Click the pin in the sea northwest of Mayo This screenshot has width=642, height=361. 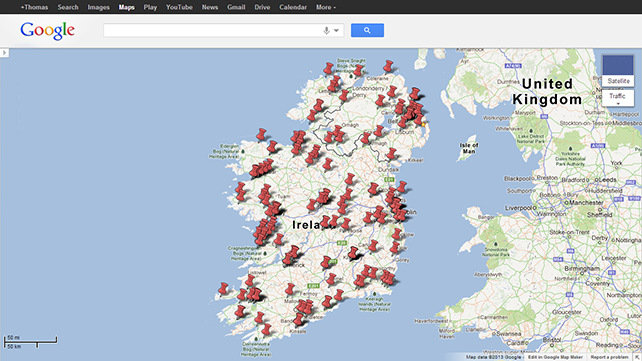point(261,134)
